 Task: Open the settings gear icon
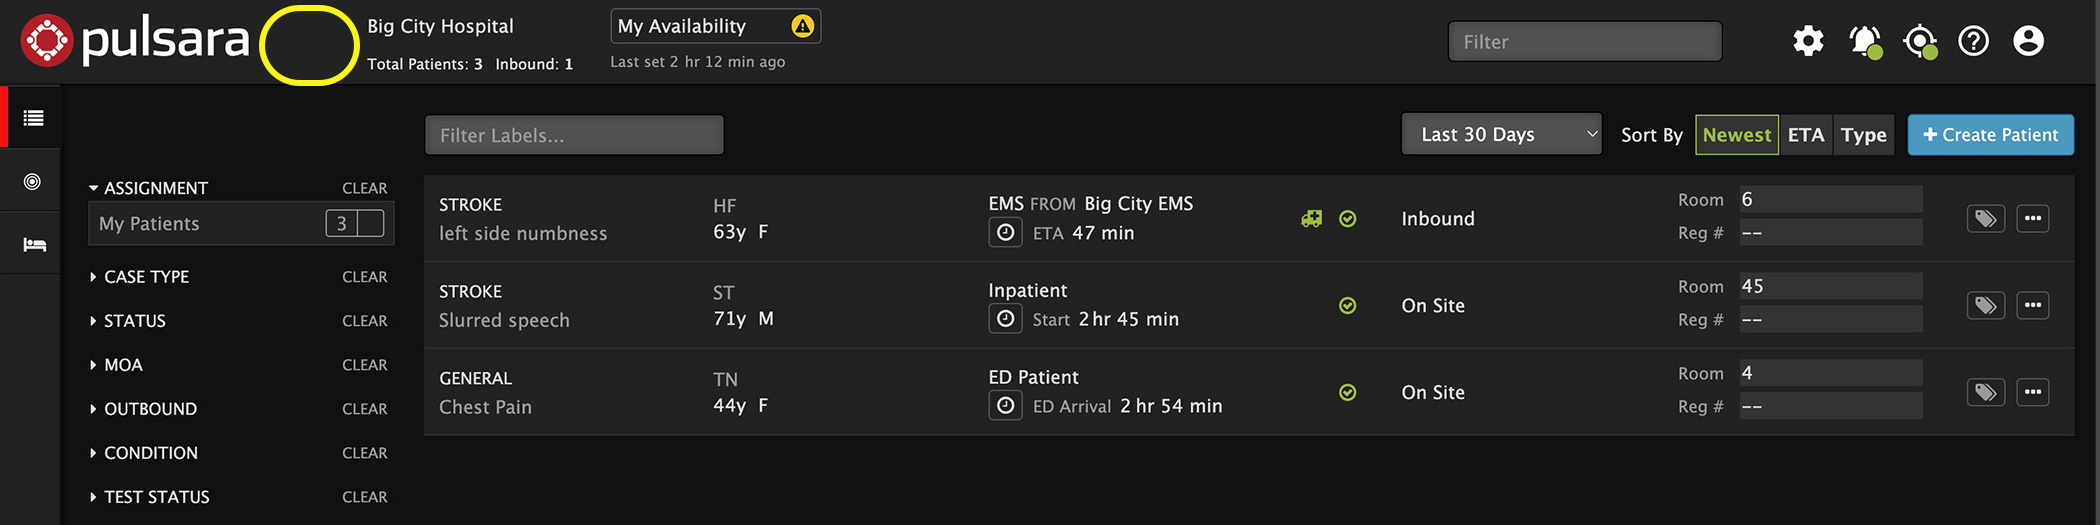pyautogui.click(x=1808, y=41)
